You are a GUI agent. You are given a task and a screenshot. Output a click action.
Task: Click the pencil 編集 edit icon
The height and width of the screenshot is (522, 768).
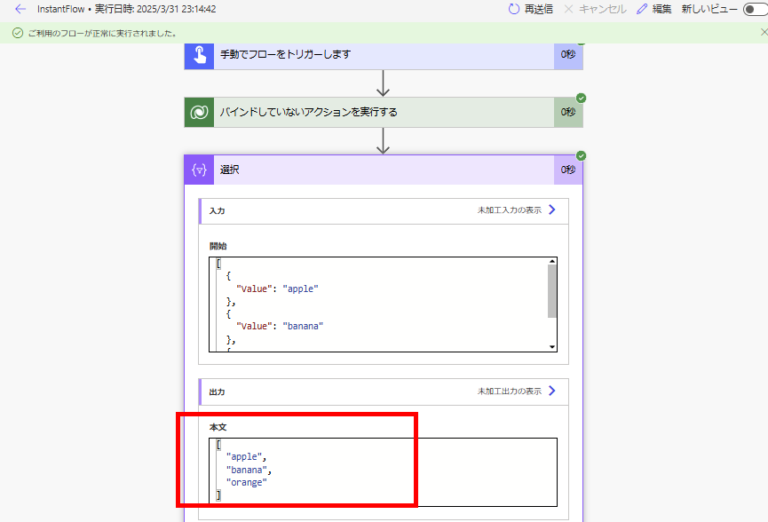(642, 9)
